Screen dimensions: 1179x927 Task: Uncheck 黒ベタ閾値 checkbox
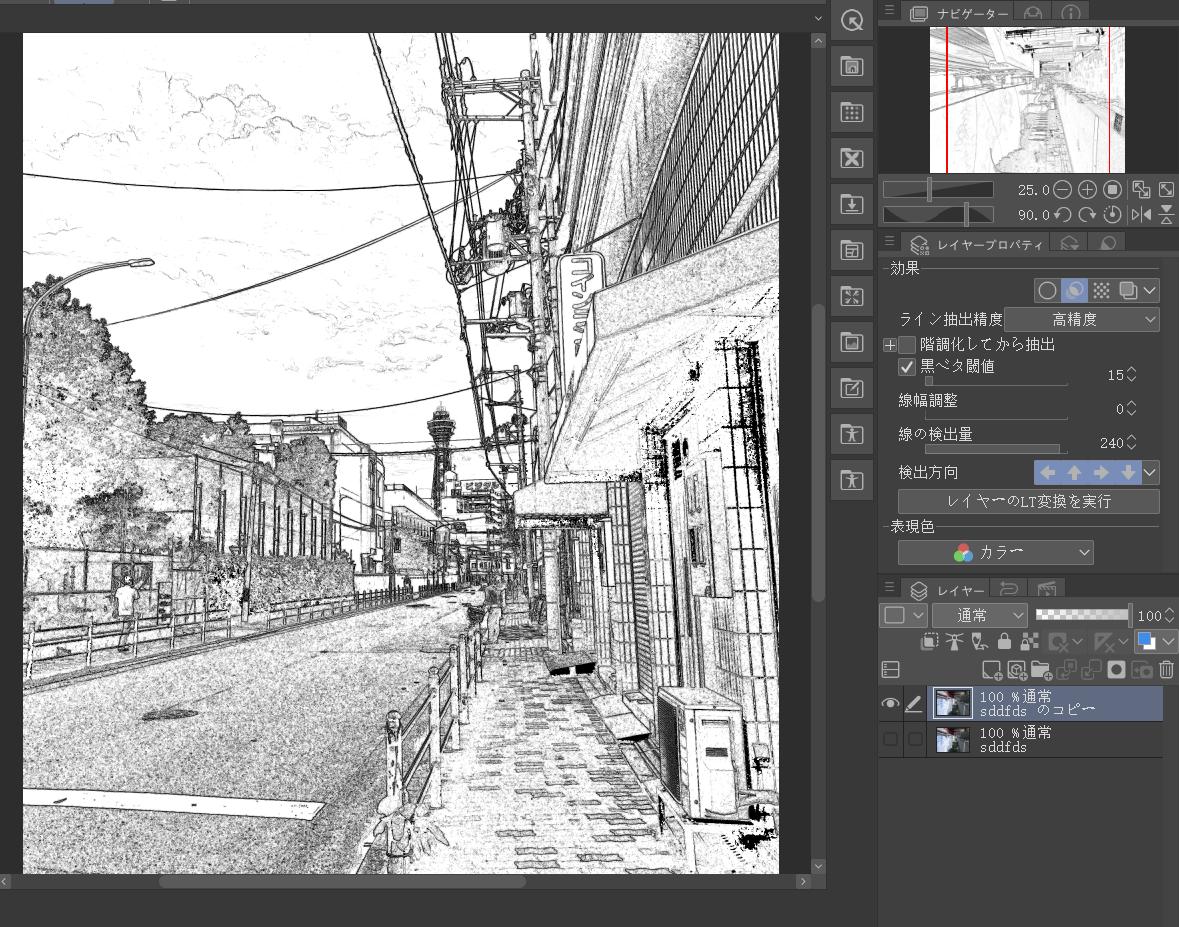pyautogui.click(x=908, y=367)
